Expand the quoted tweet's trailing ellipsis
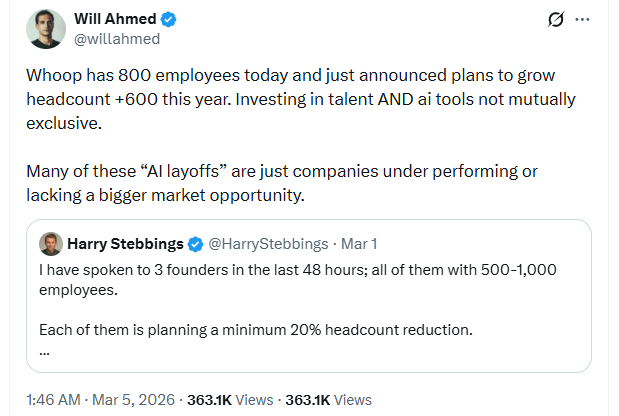The image size is (619, 416). pos(44,350)
